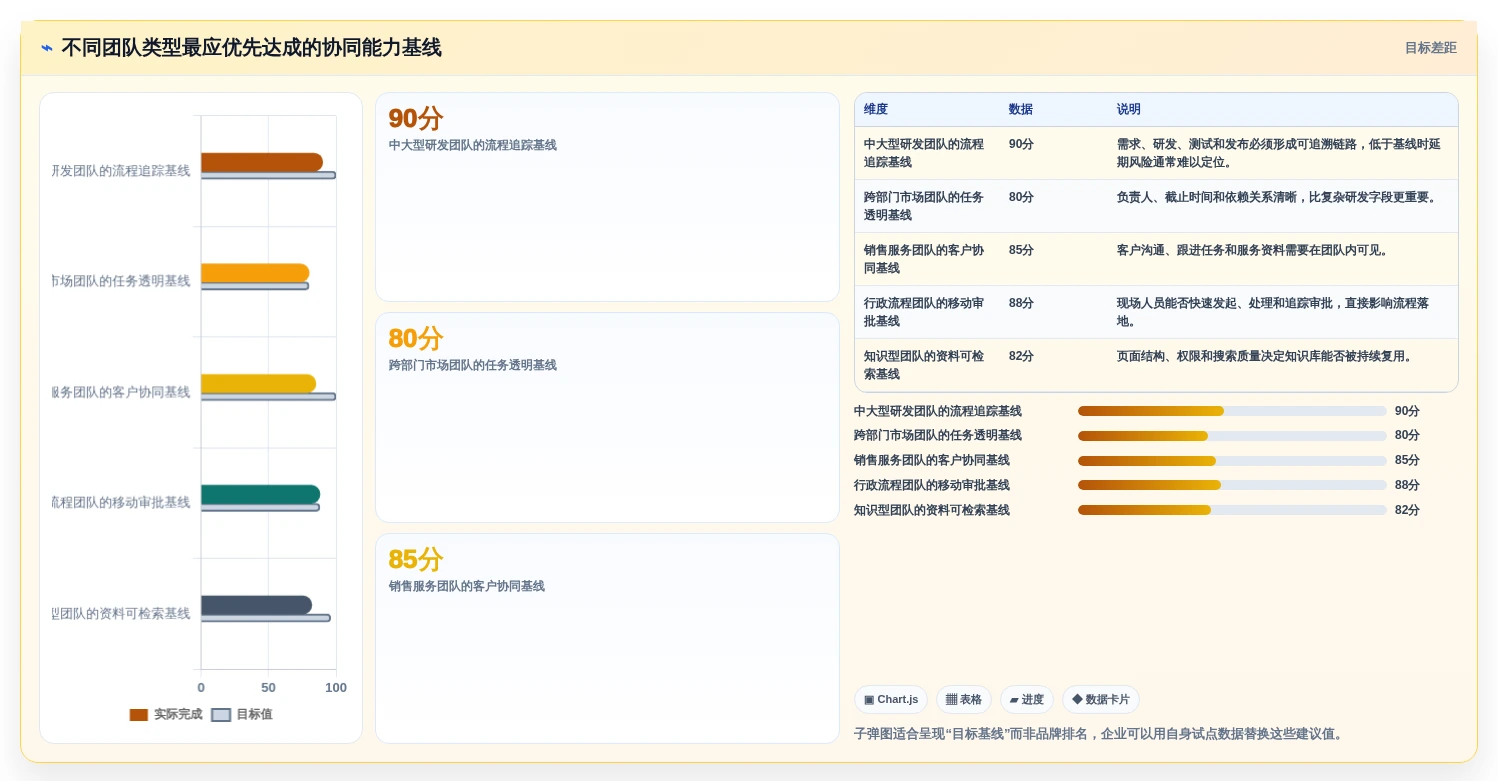Click the chart axis label 50

268,688
